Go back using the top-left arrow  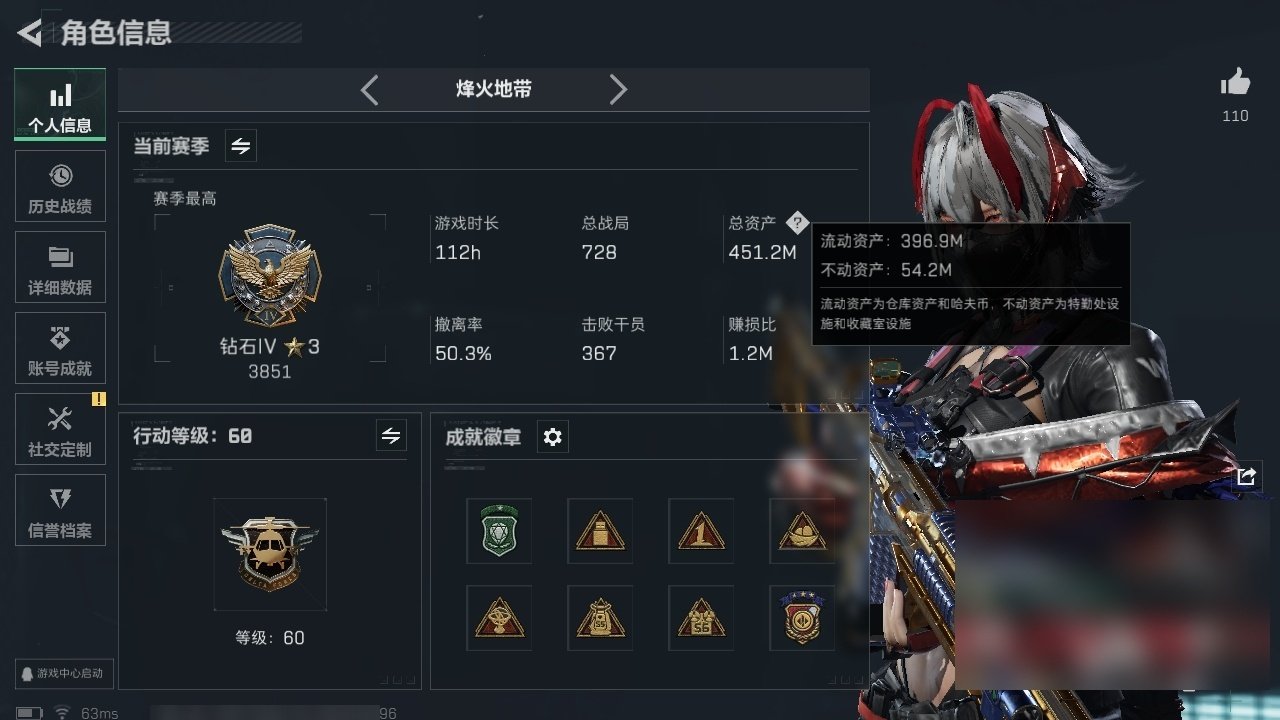[x=30, y=33]
